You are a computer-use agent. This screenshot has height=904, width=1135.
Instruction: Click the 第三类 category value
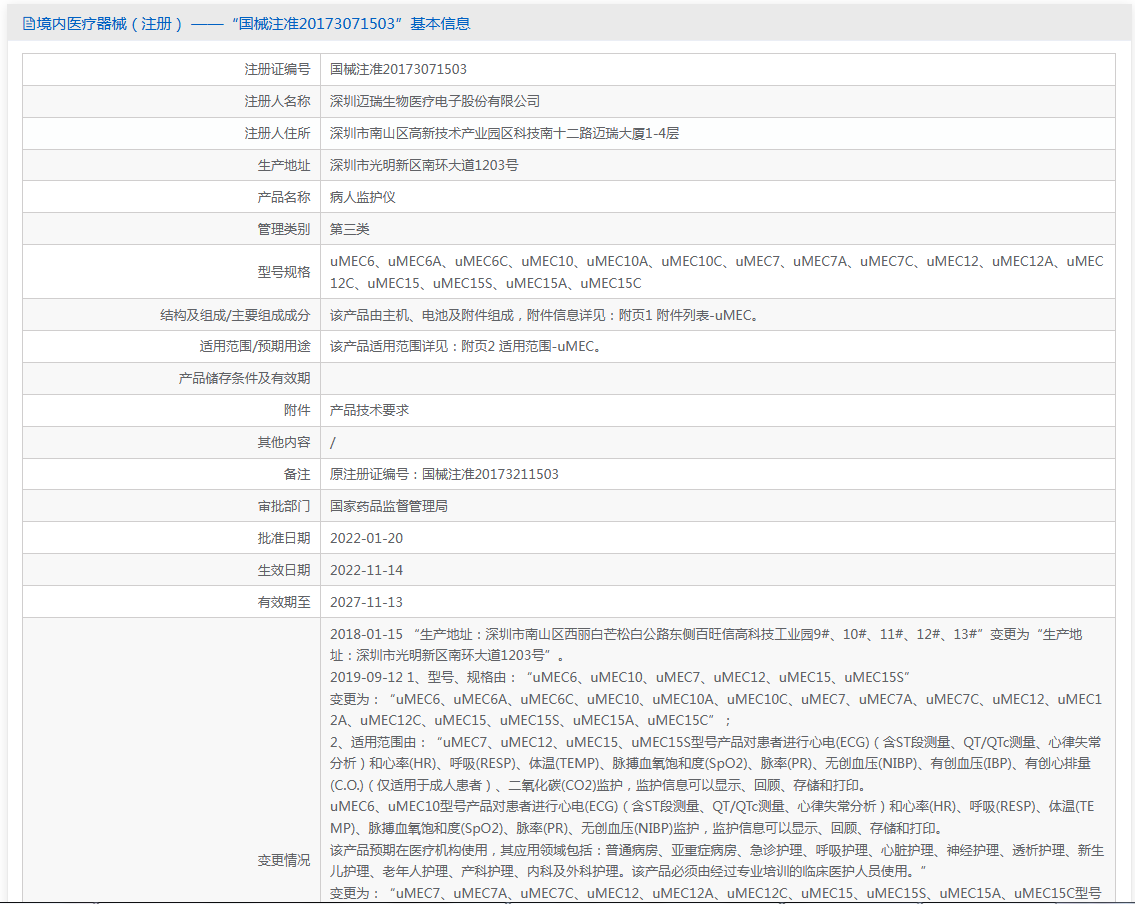(350, 229)
